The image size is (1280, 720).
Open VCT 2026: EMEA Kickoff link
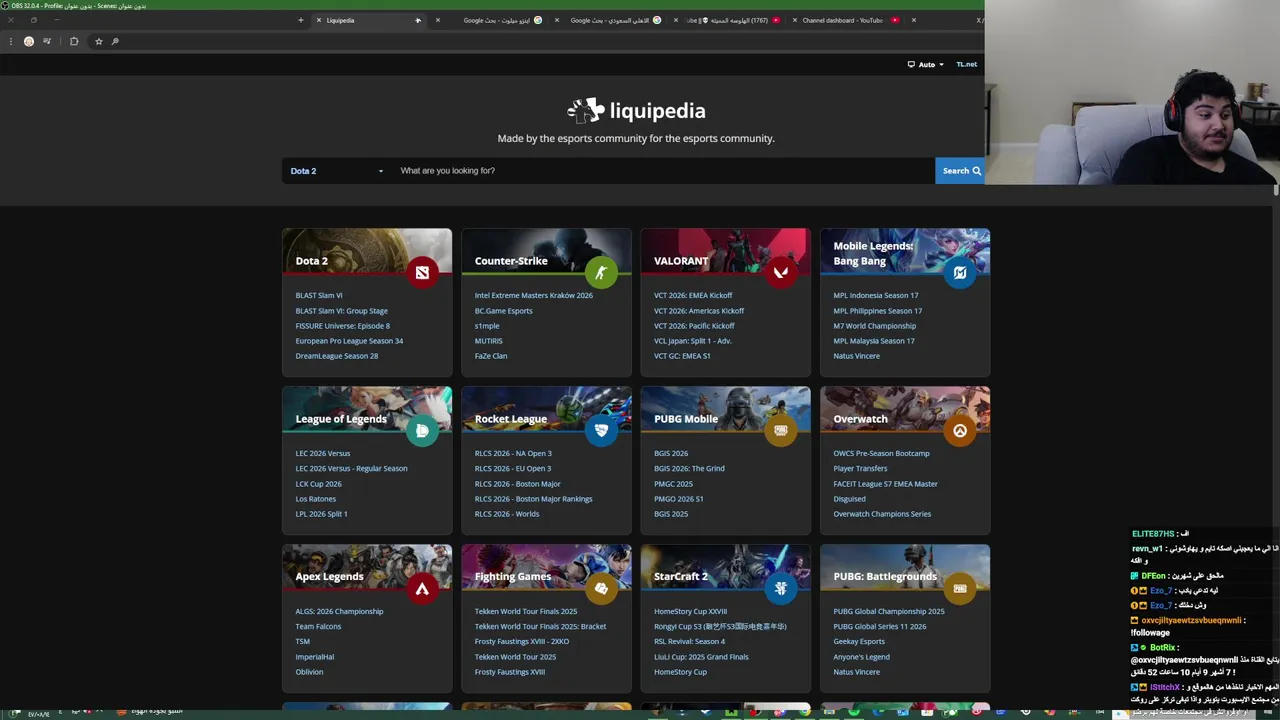point(693,295)
